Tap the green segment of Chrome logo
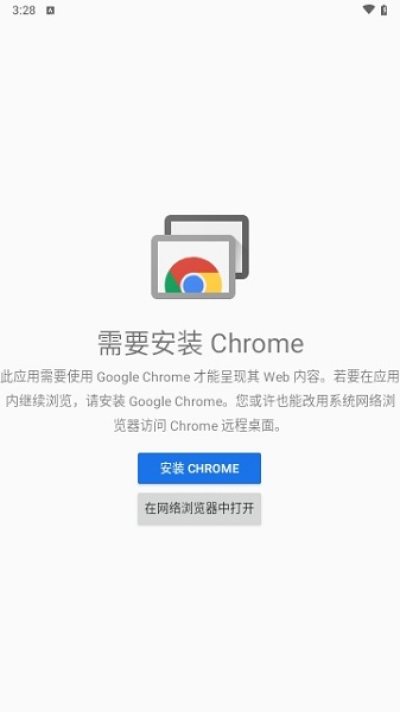 pyautogui.click(x=173, y=283)
